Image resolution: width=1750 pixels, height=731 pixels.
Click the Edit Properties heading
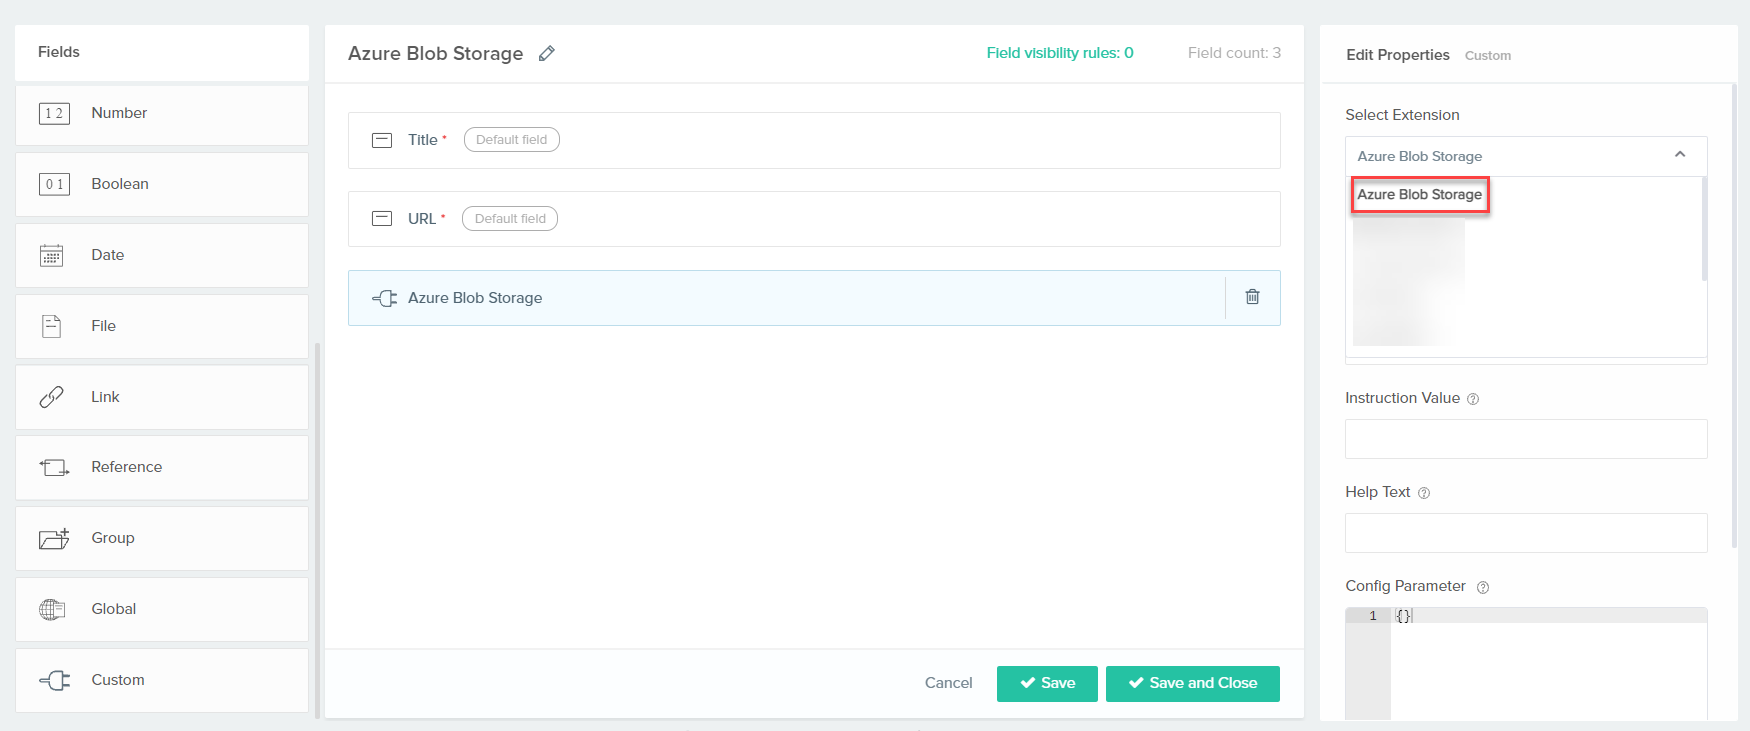tap(1398, 55)
